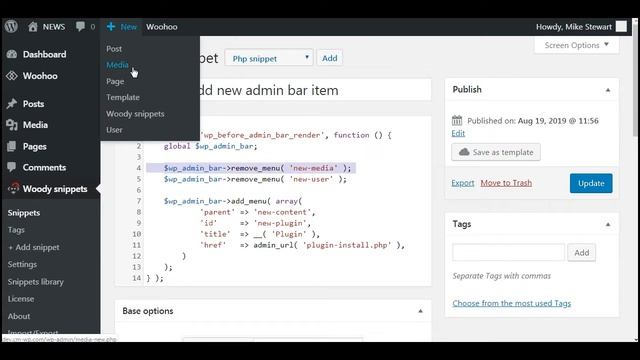This screenshot has height=360, width=640.
Task: Expand Screen Options panel
Action: [577, 45]
